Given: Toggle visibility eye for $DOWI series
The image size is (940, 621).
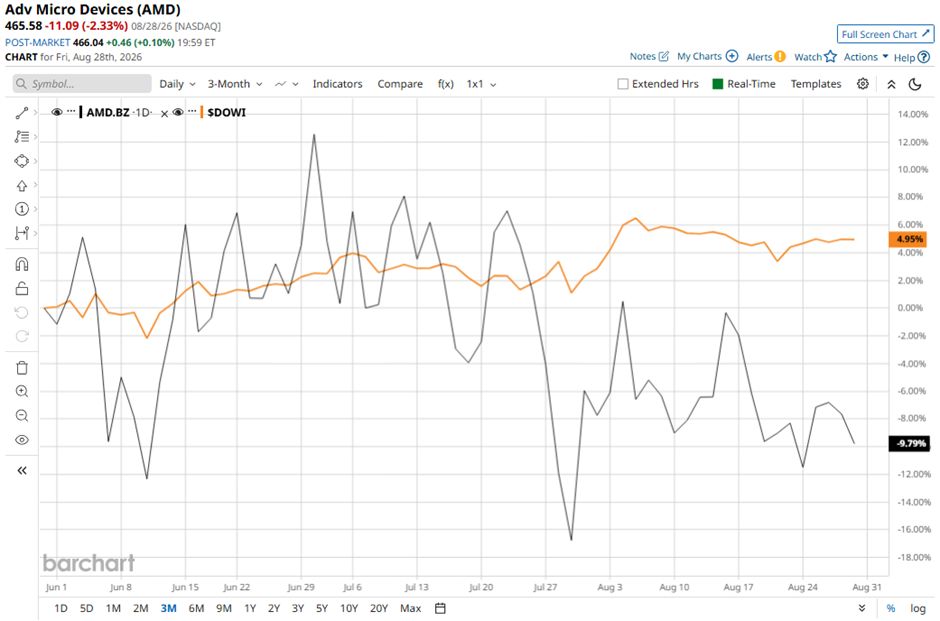Looking at the screenshot, I should click(178, 112).
